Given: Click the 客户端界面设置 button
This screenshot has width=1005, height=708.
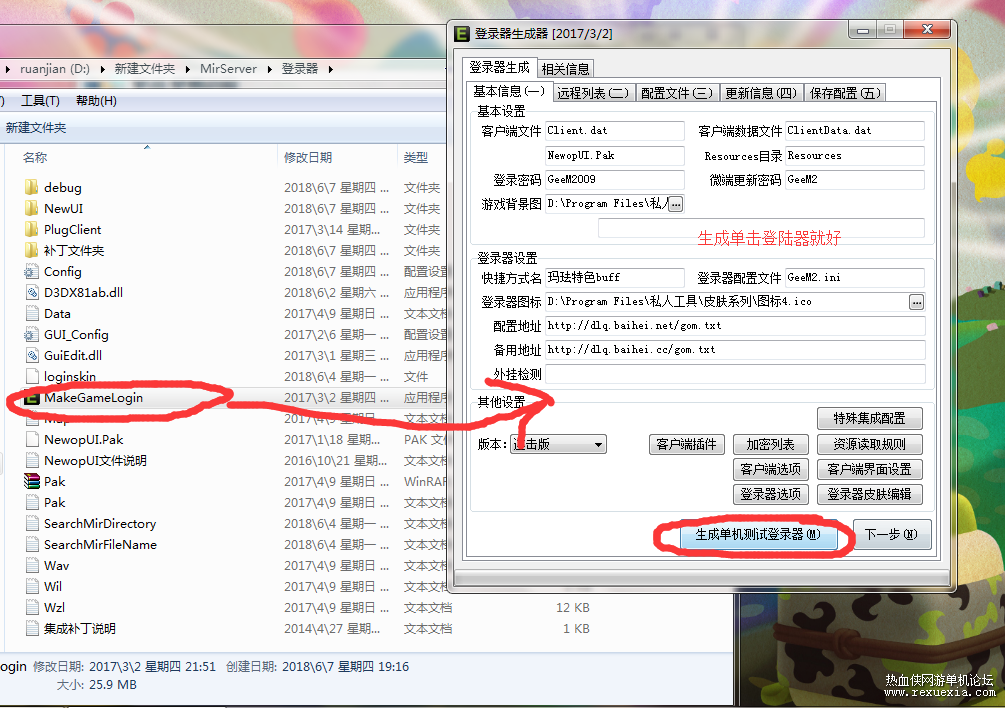Looking at the screenshot, I should point(870,469).
